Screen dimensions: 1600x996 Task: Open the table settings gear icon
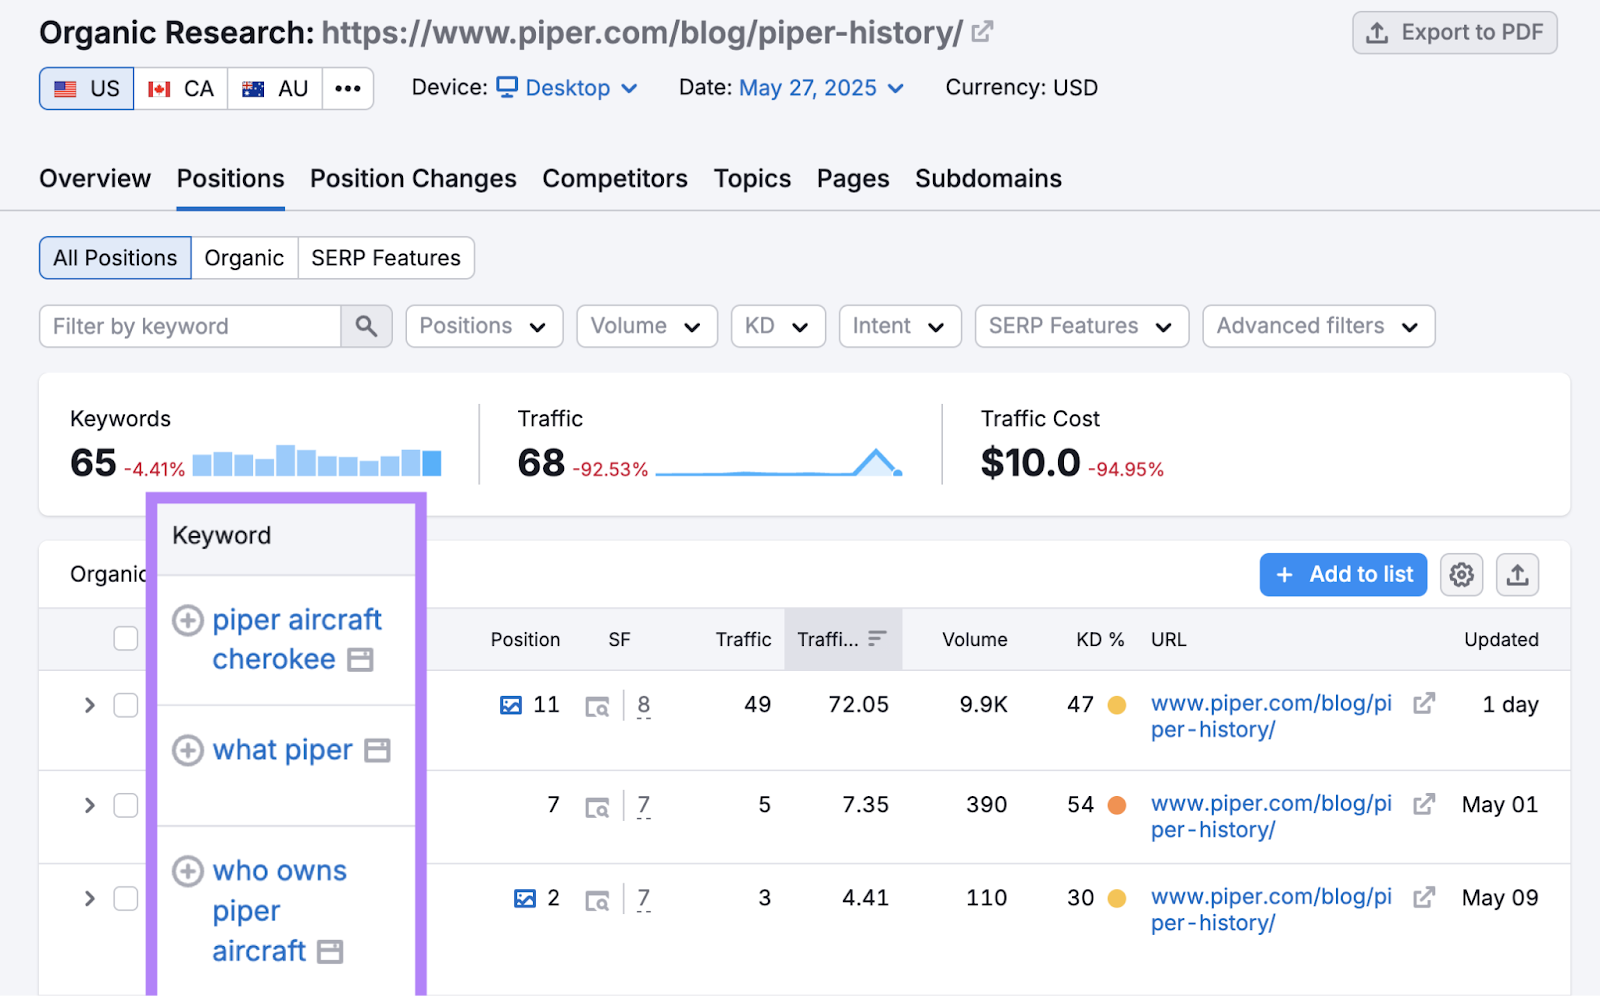1461,575
